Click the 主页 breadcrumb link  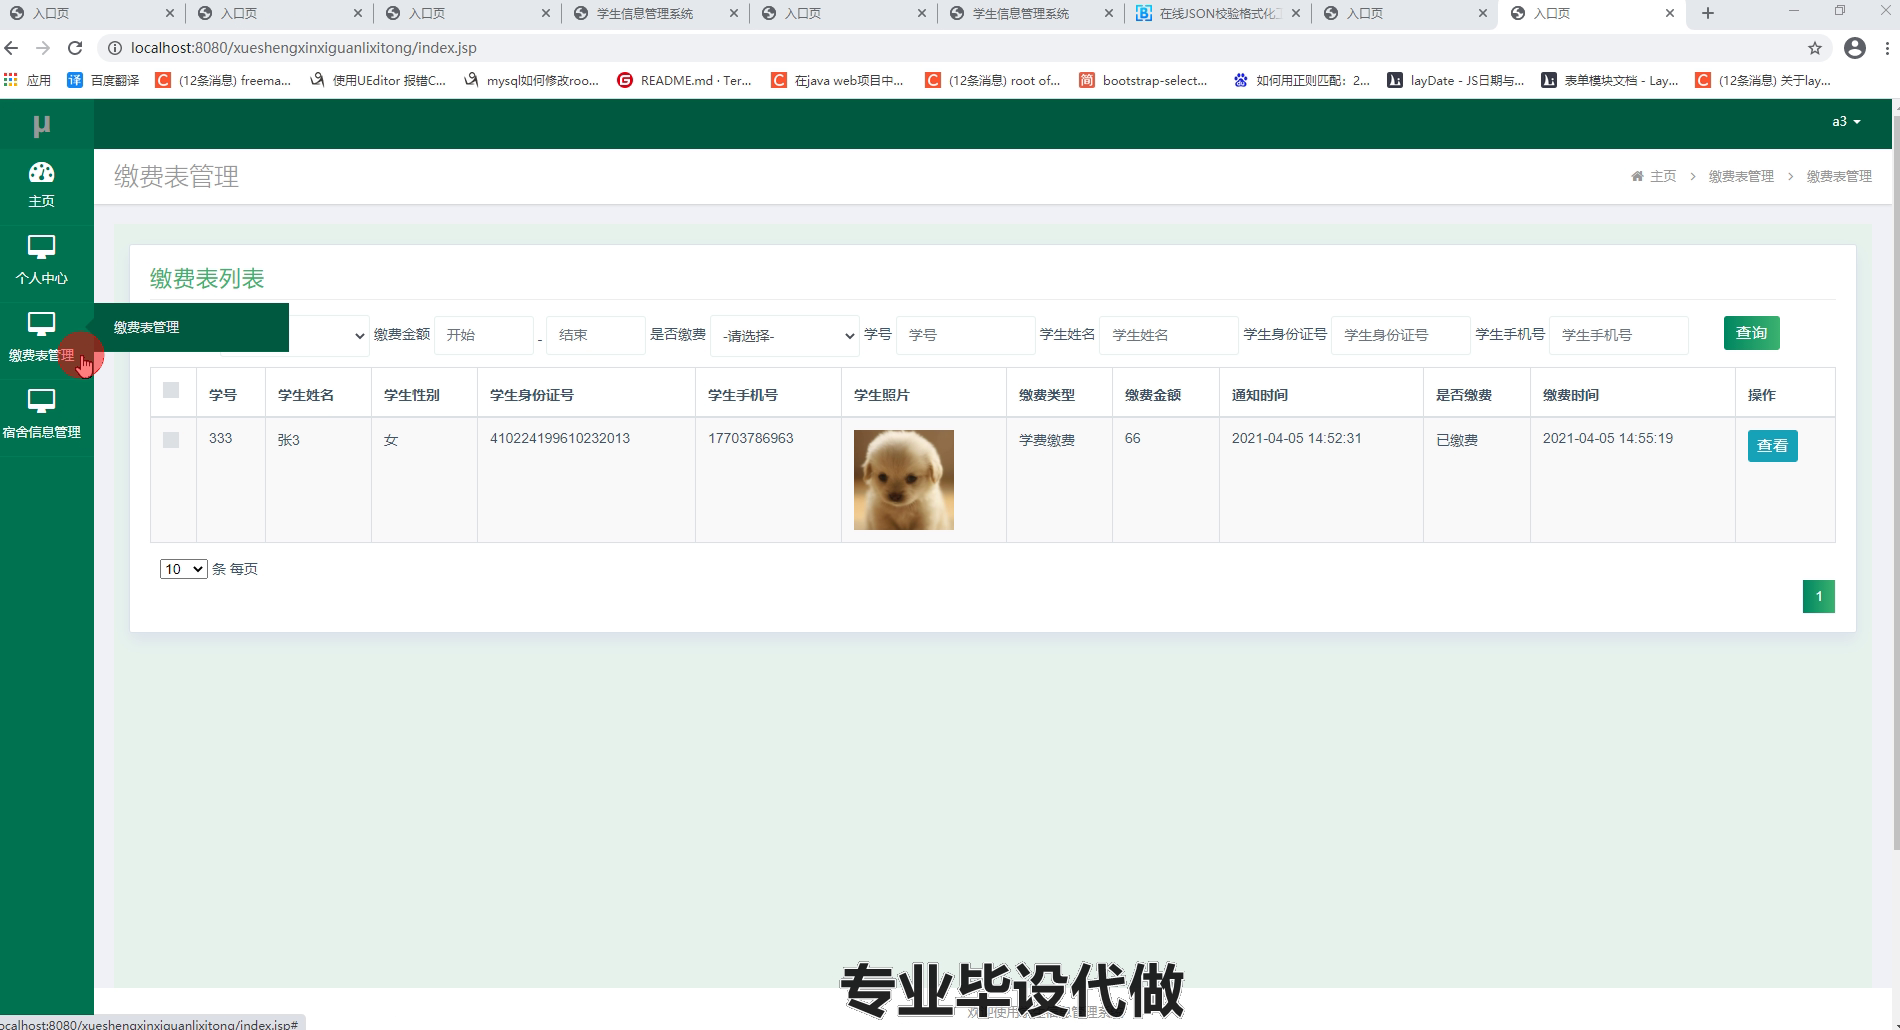[1662, 176]
